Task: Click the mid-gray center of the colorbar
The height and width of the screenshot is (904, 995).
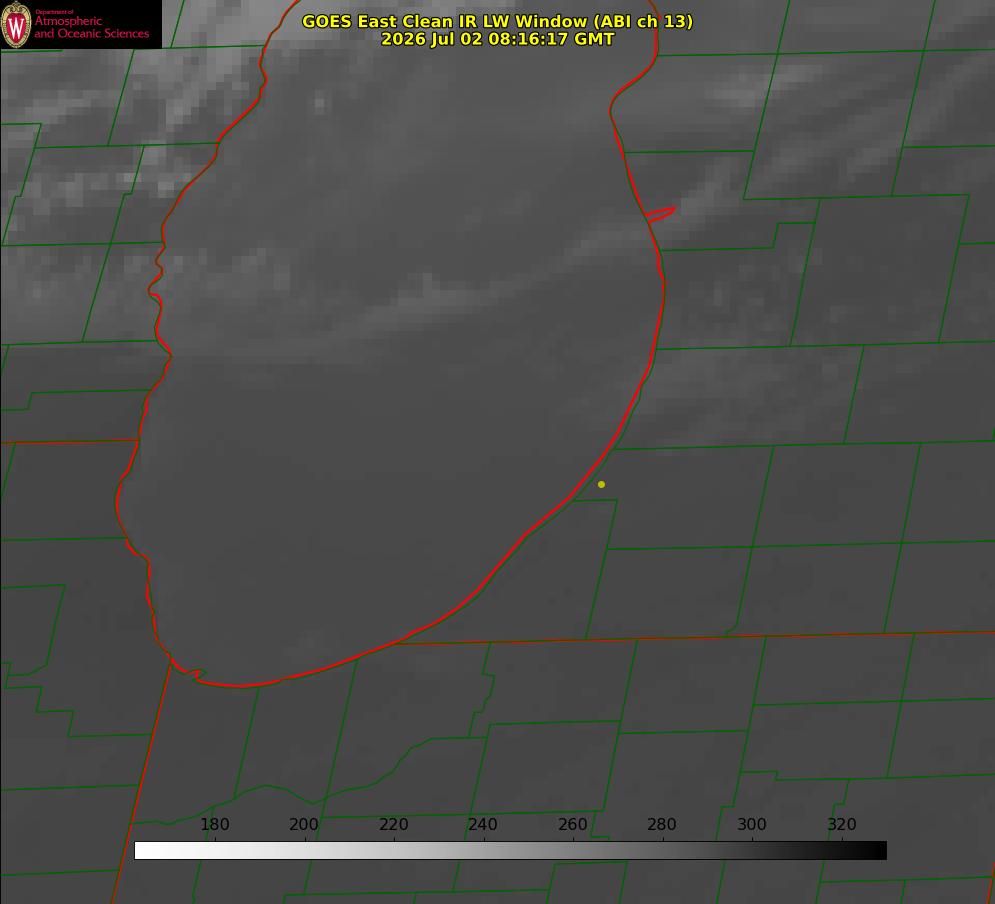Action: click(510, 851)
